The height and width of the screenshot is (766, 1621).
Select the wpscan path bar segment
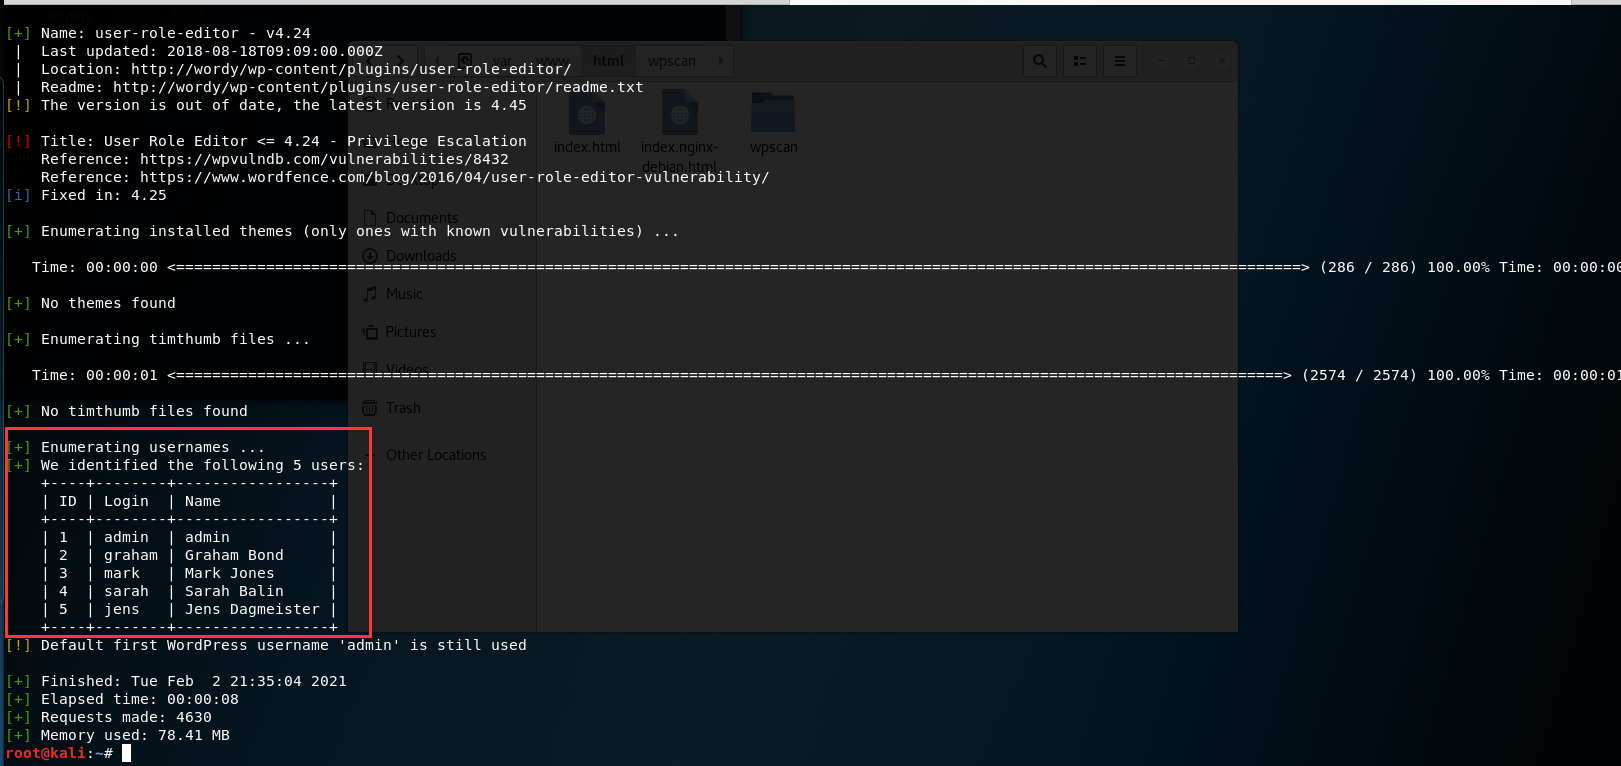pyautogui.click(x=672, y=61)
